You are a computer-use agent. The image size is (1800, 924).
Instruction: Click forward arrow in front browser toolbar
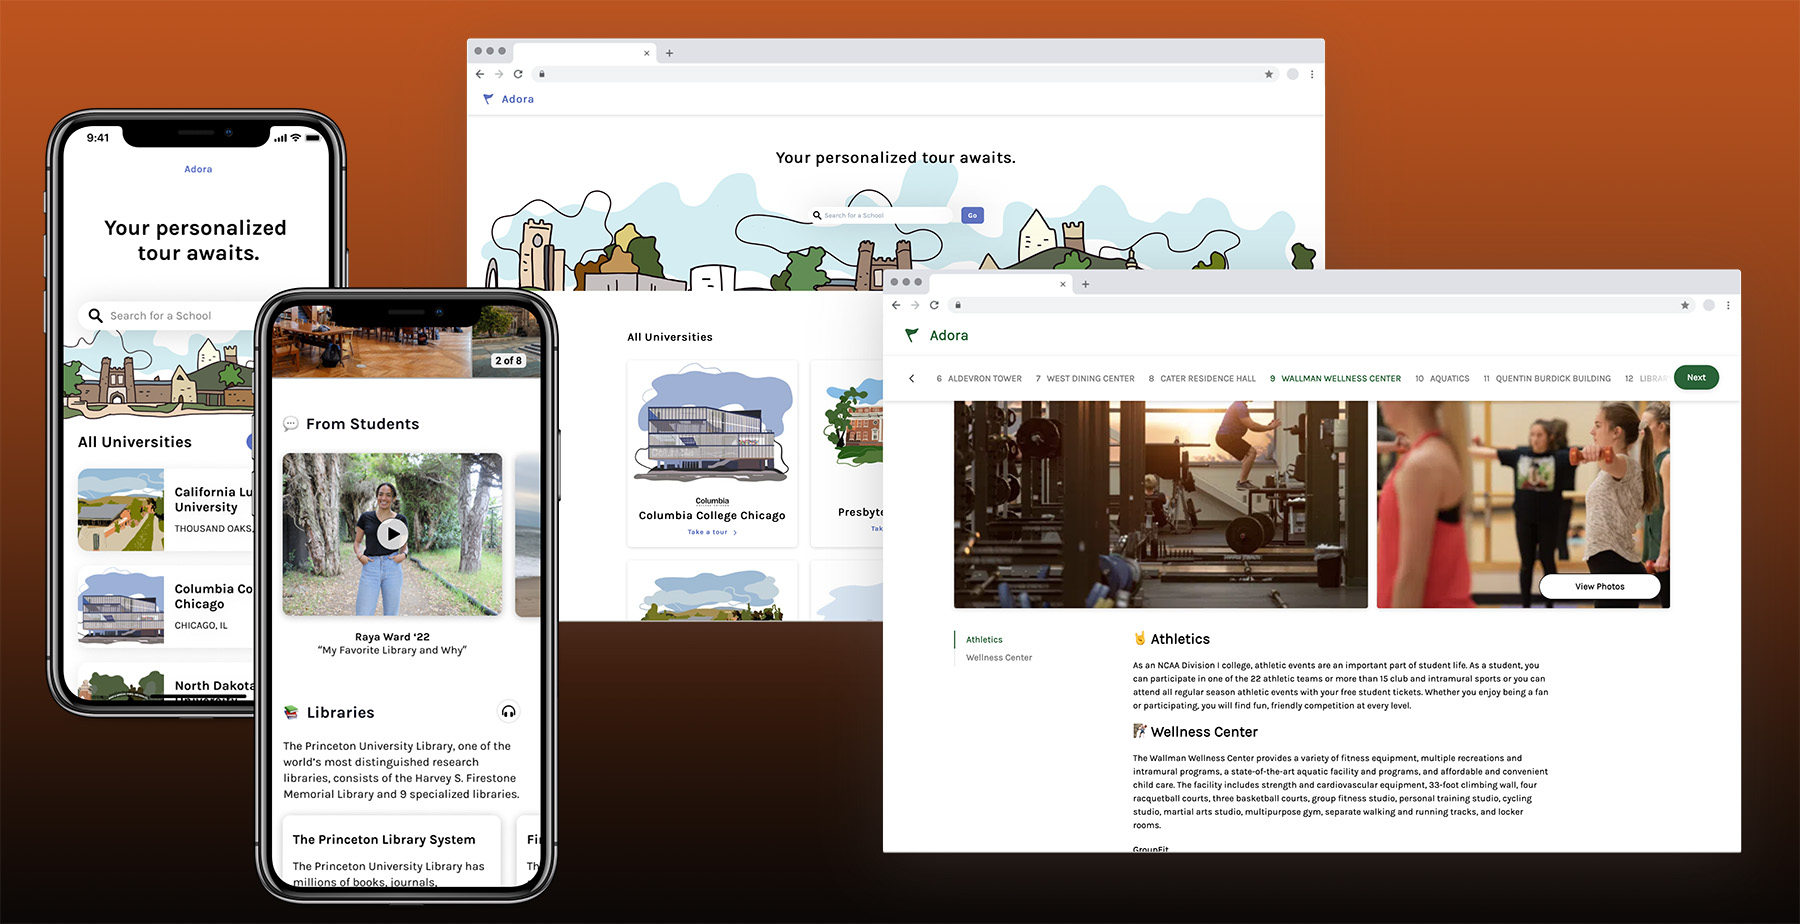point(915,305)
